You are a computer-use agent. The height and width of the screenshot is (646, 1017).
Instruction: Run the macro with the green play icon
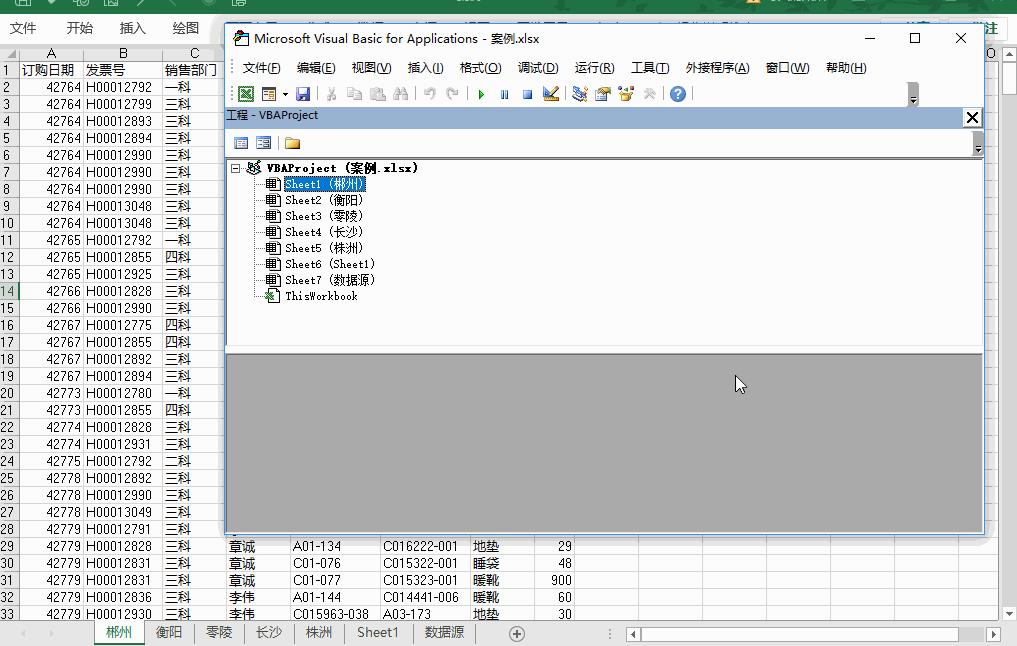click(x=481, y=94)
